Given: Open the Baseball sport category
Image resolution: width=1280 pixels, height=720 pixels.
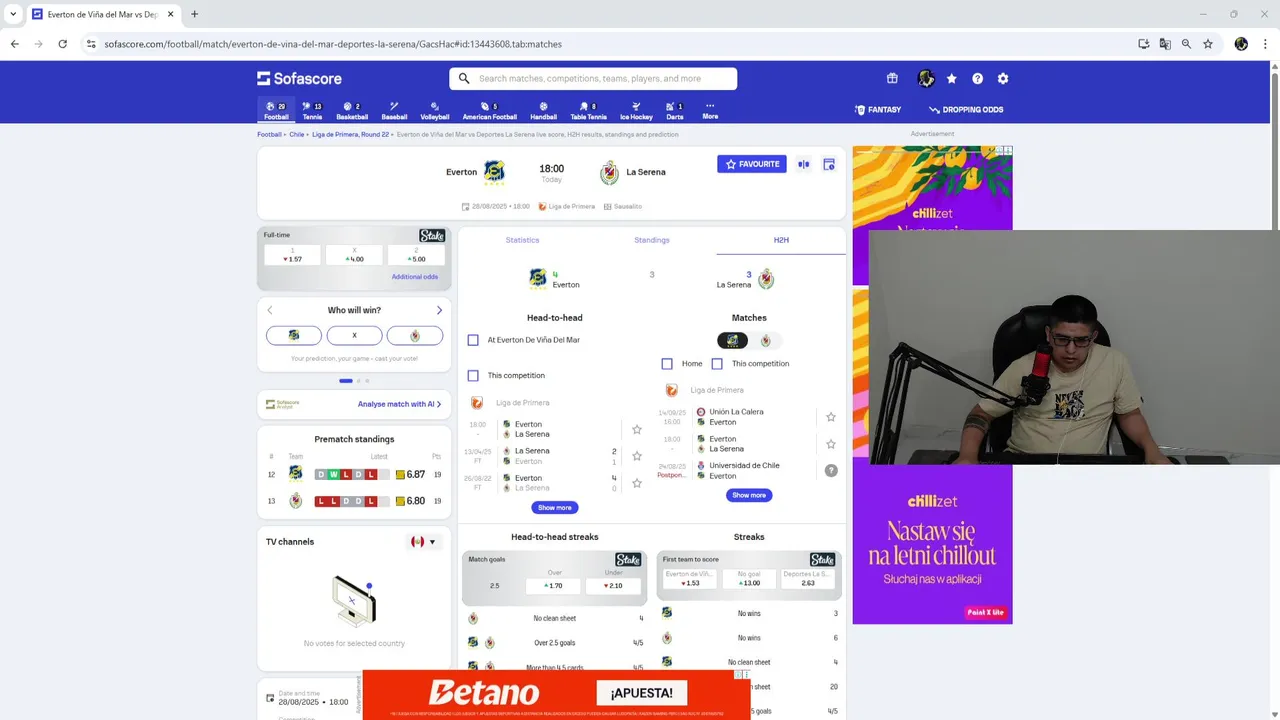Looking at the screenshot, I should [394, 110].
